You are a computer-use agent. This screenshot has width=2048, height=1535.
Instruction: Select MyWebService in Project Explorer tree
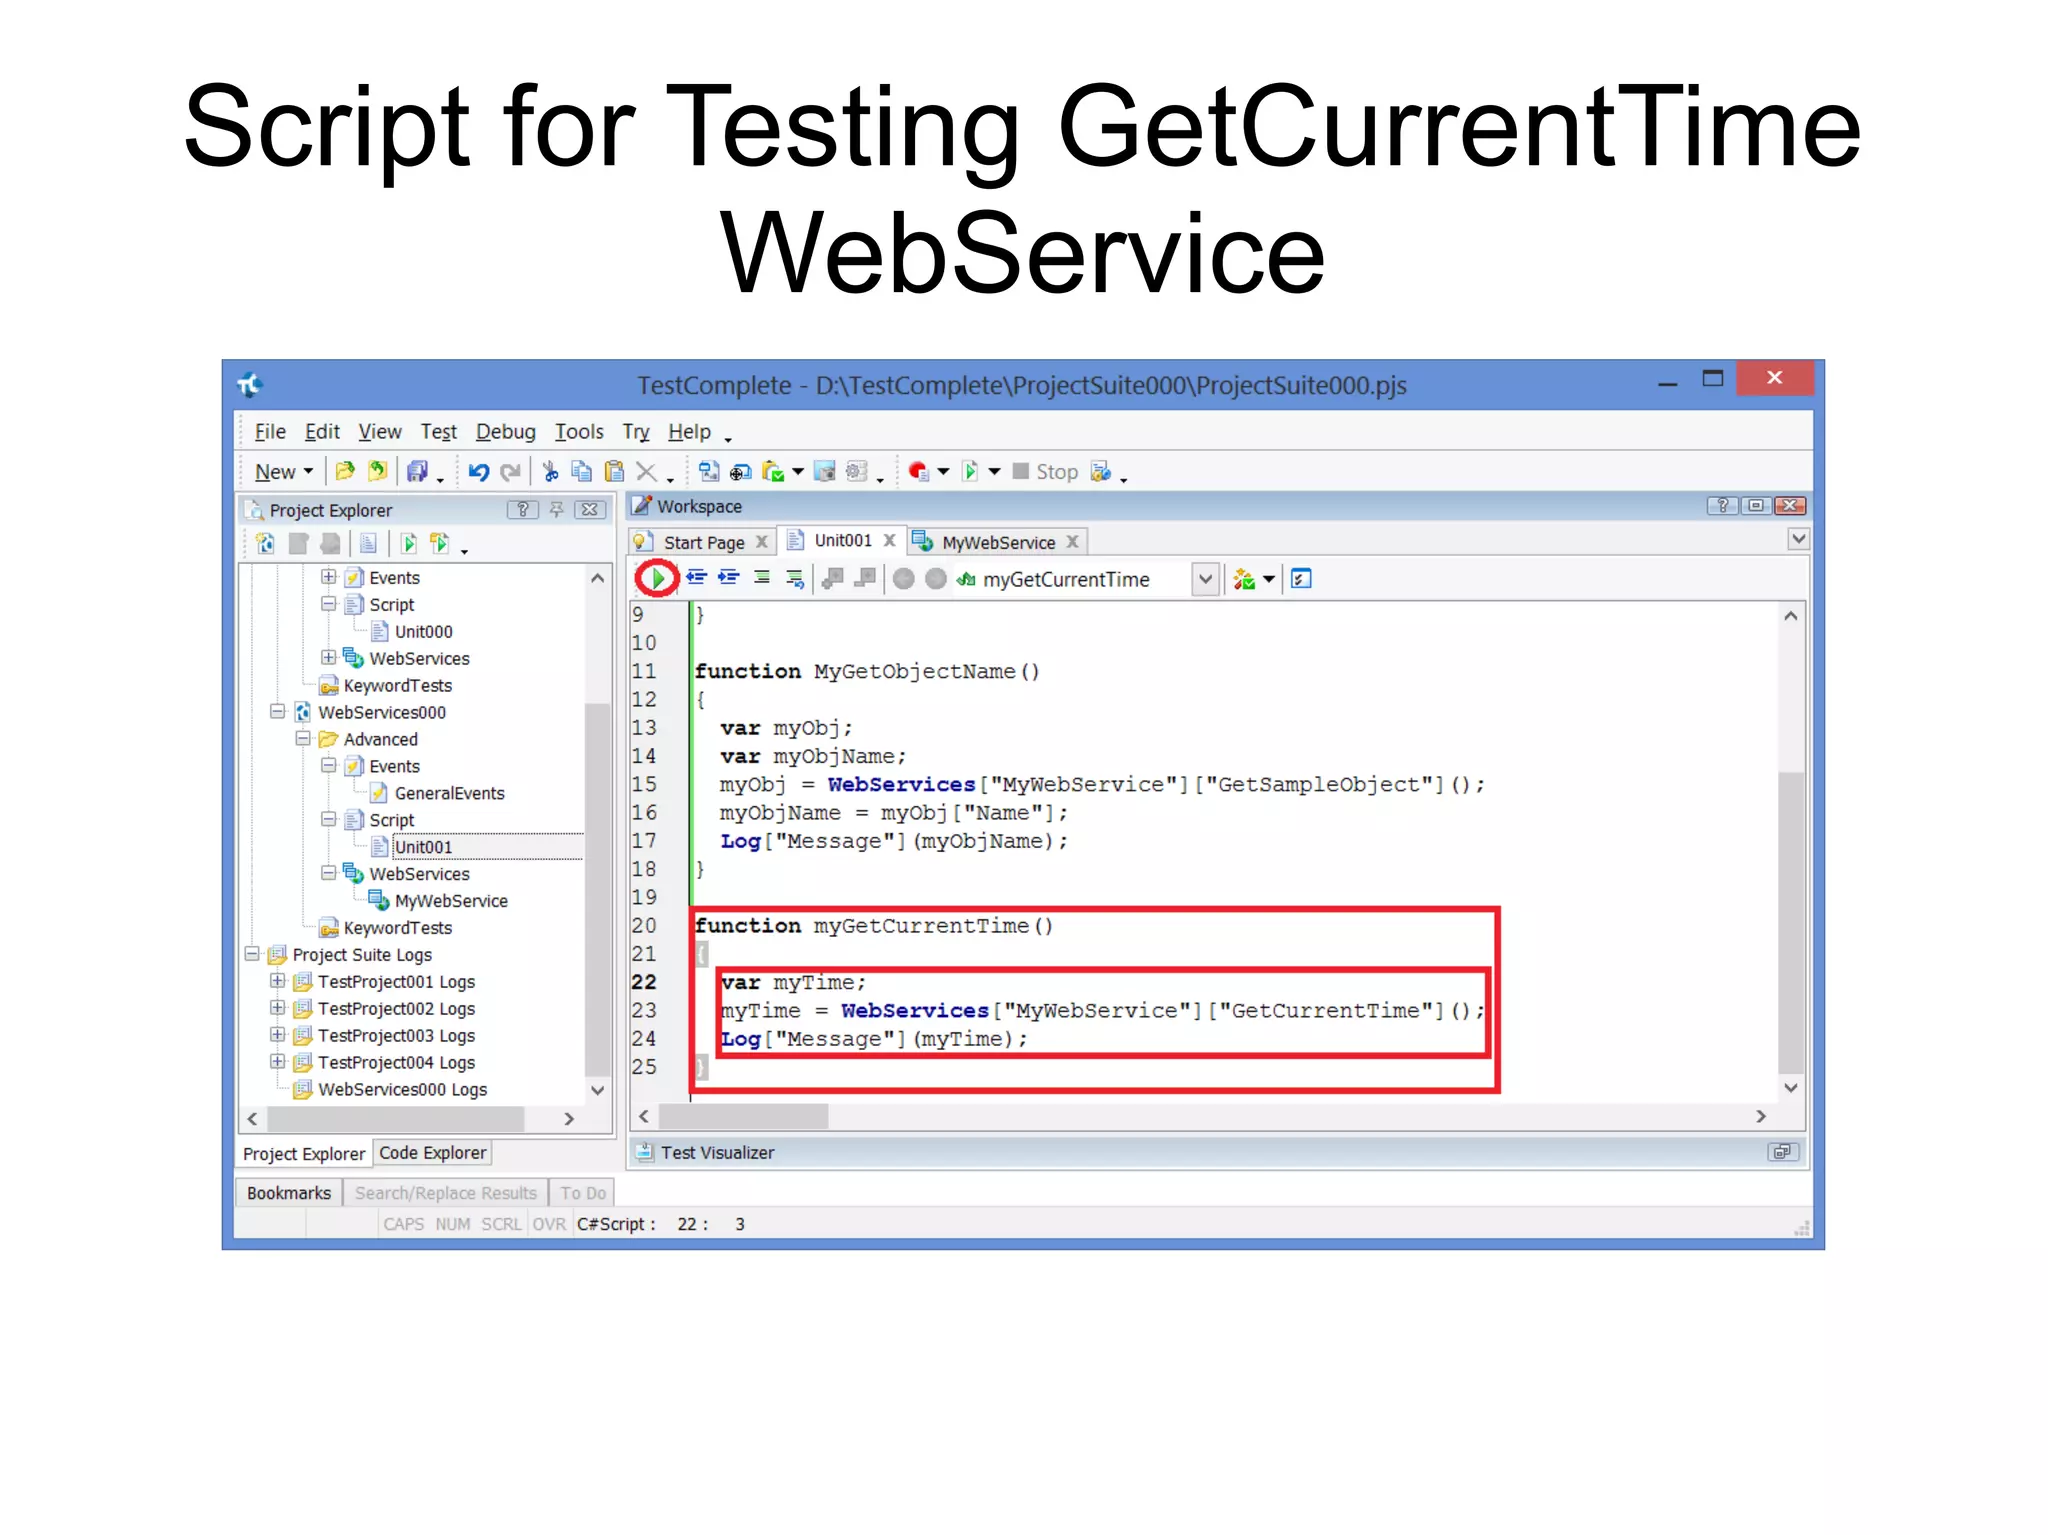[451, 901]
